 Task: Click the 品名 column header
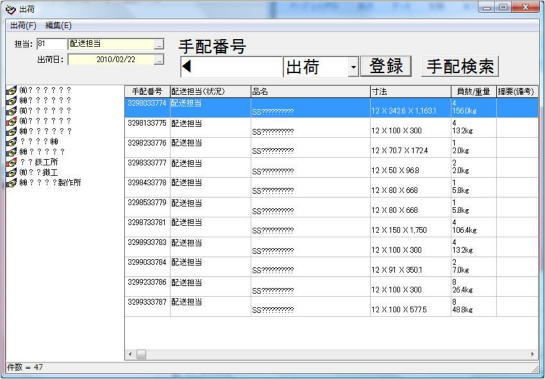tap(310, 91)
